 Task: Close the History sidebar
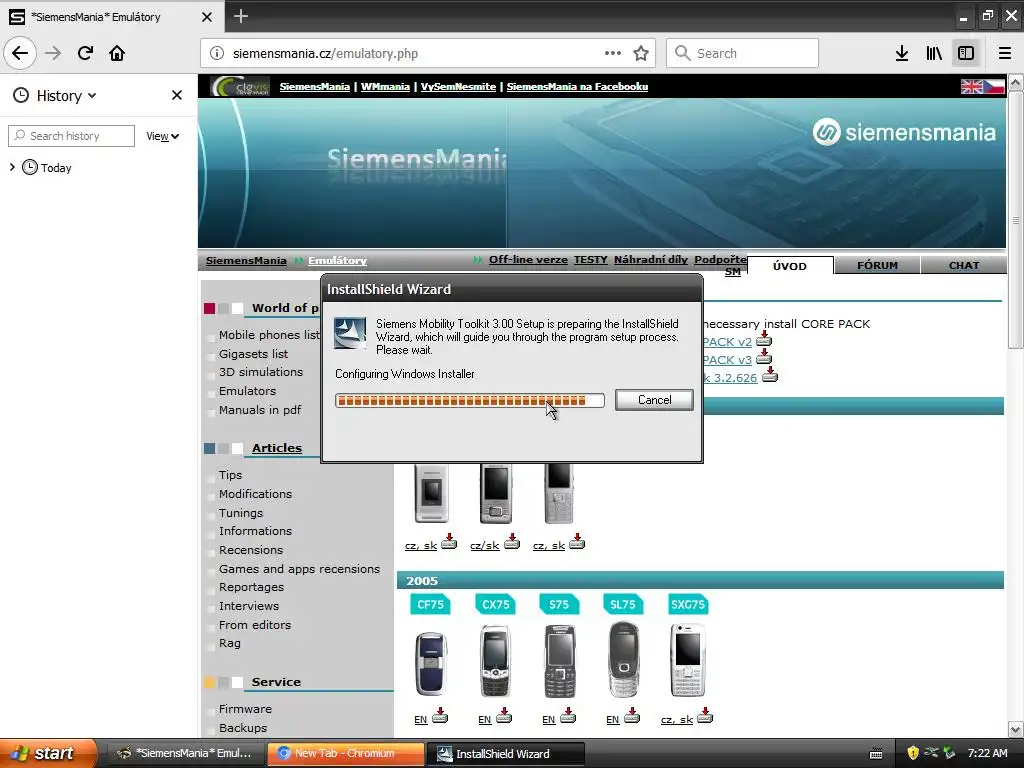(176, 95)
